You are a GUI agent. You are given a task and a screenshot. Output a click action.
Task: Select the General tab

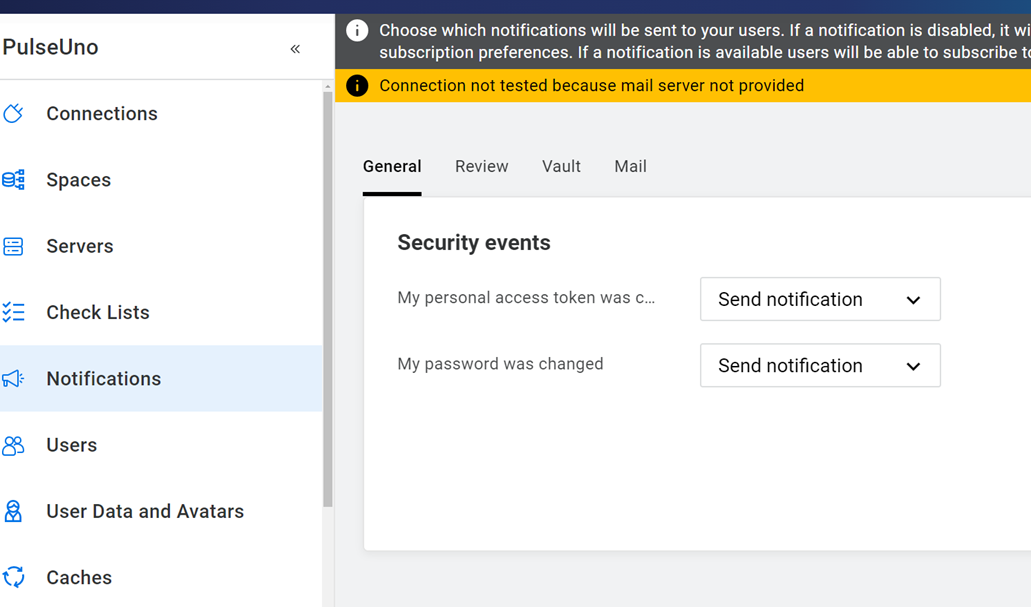392,167
